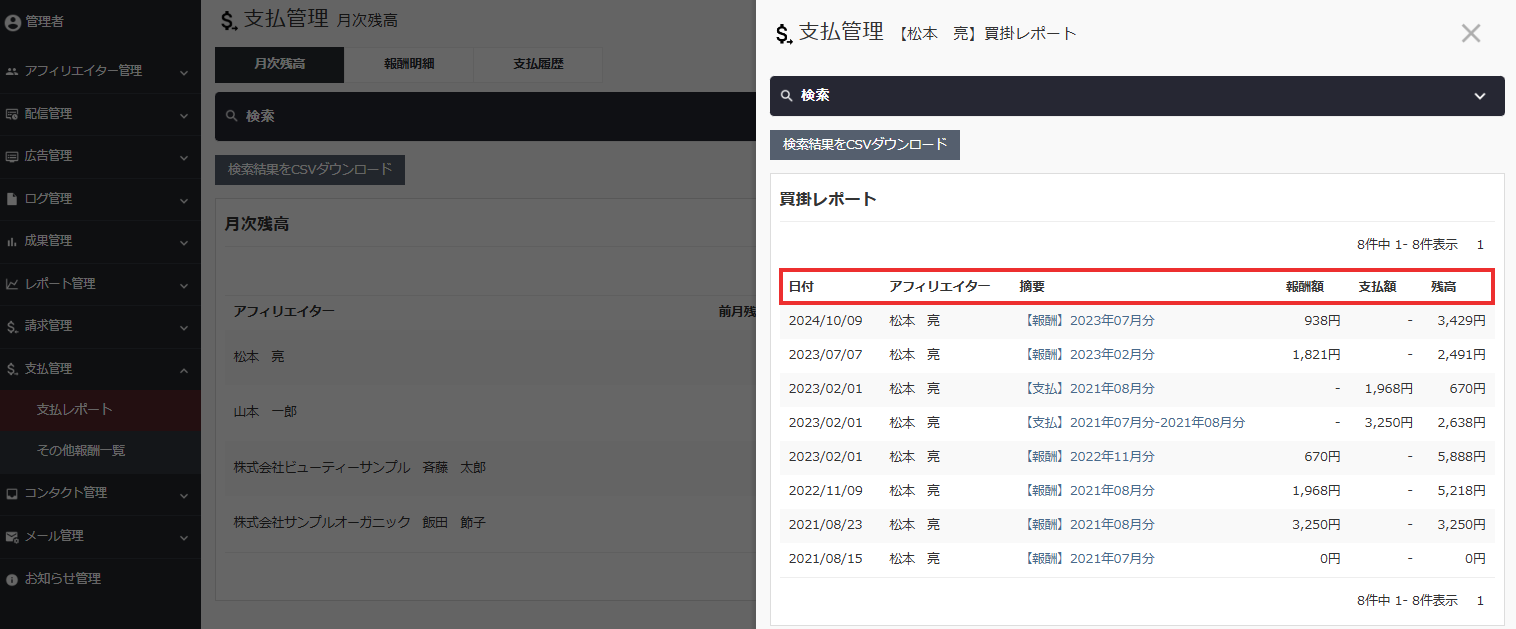Collapse the 支払管理 sidebar menu
Screen dimensions: 1516x629
coord(184,370)
